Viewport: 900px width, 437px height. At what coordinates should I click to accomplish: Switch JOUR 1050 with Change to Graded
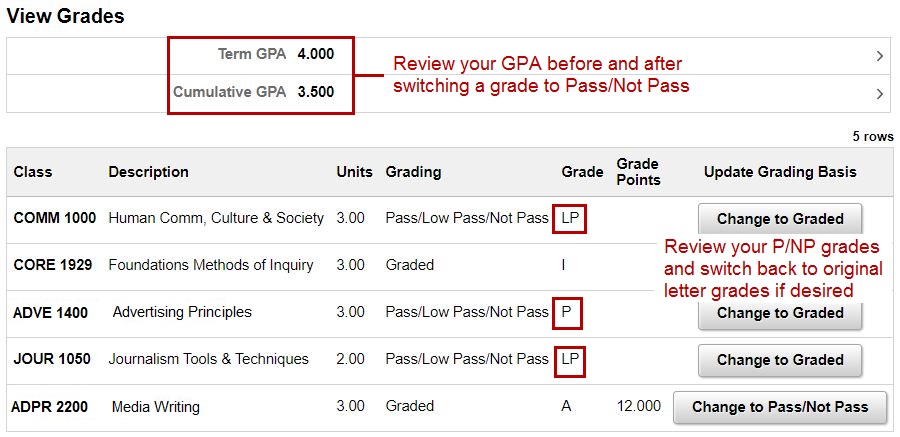click(x=780, y=360)
